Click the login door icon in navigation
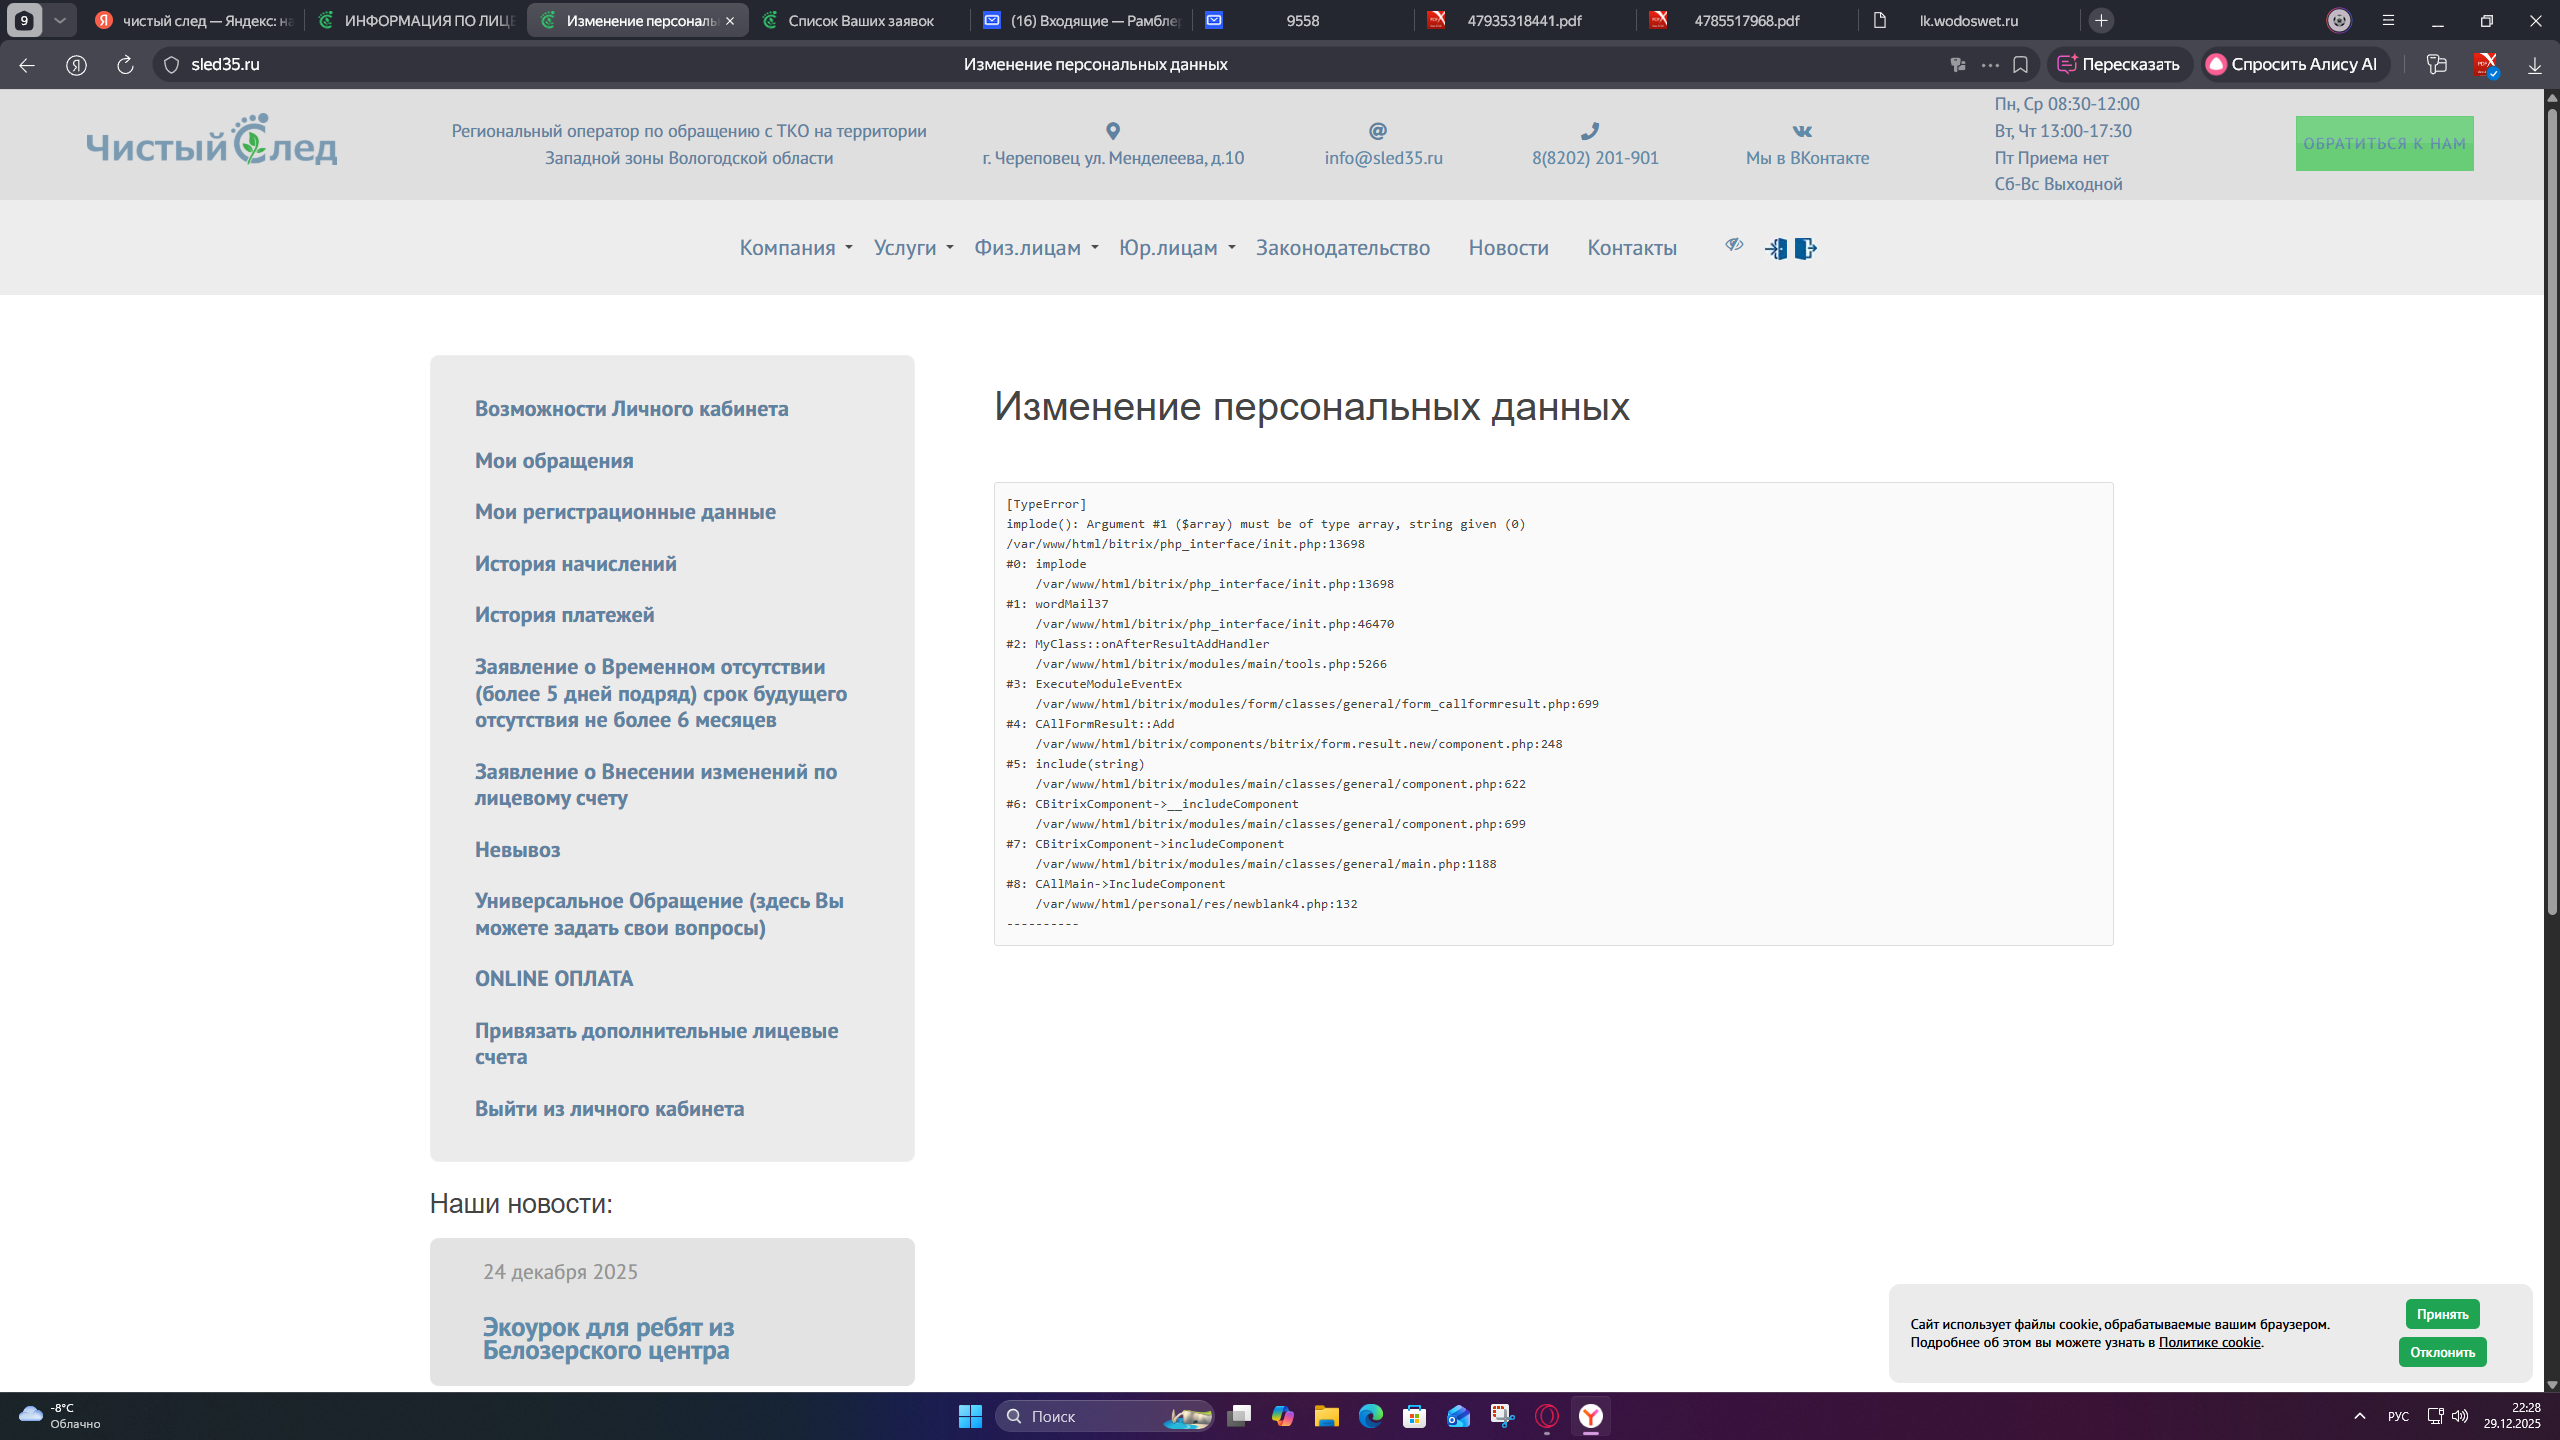Screen dimensions: 2560x1440 (x=1776, y=248)
